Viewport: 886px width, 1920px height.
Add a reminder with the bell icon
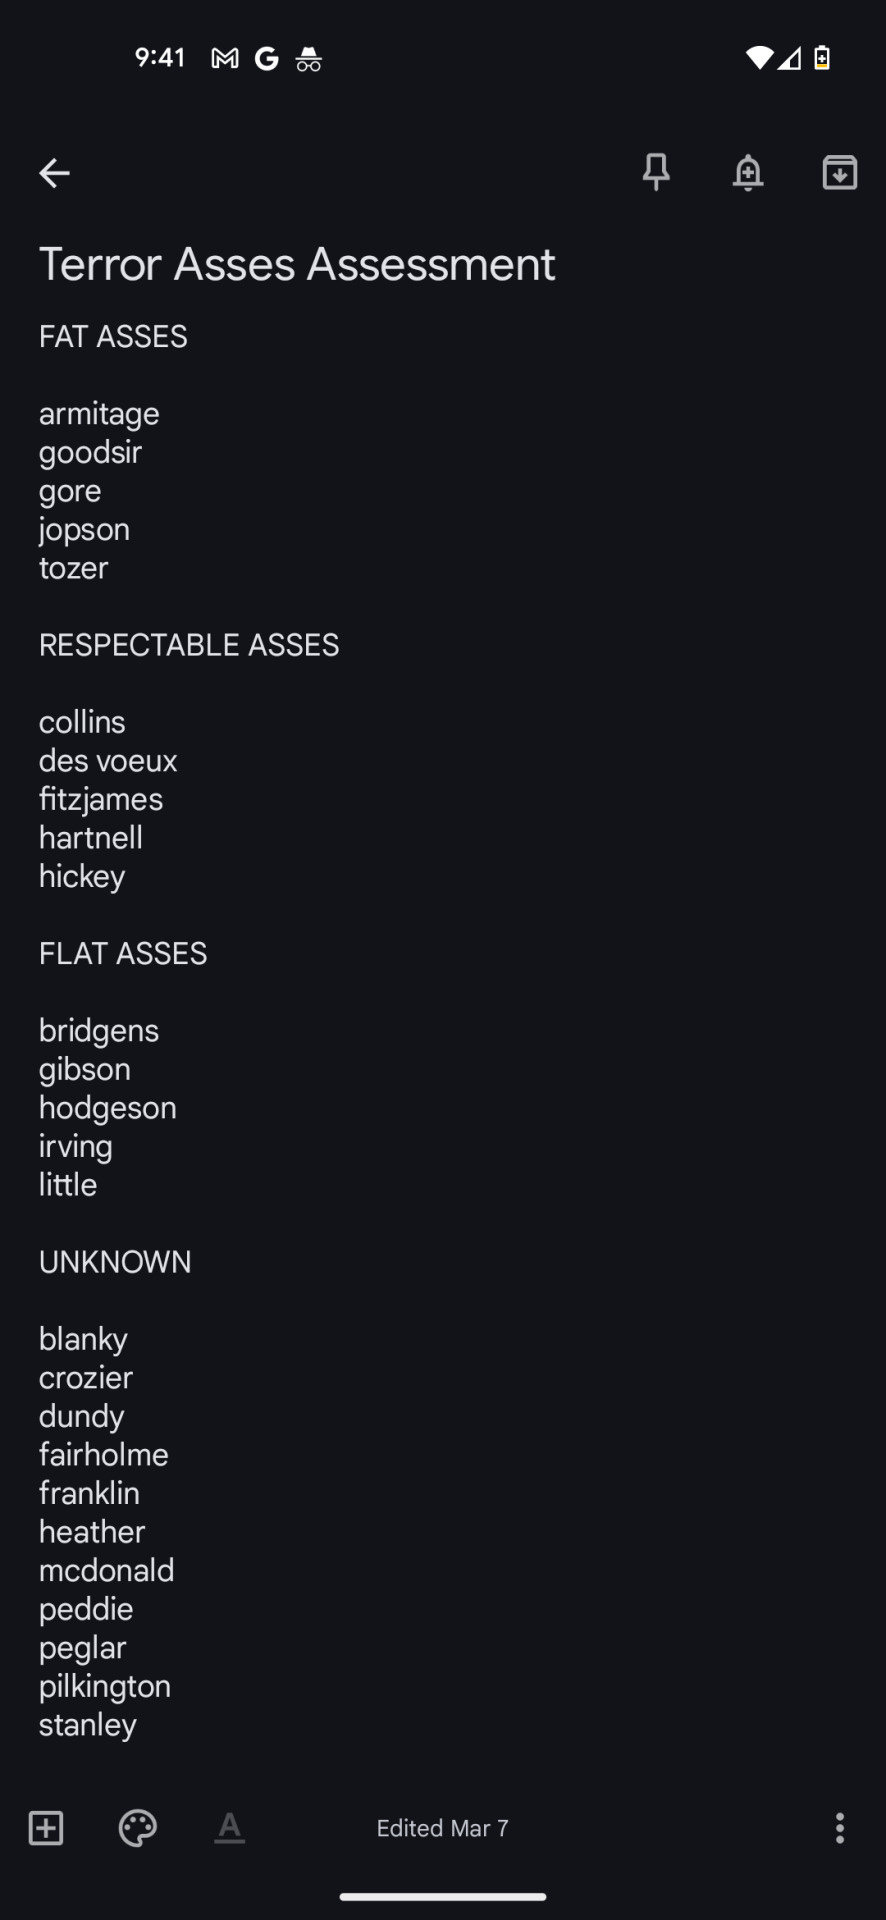(748, 172)
